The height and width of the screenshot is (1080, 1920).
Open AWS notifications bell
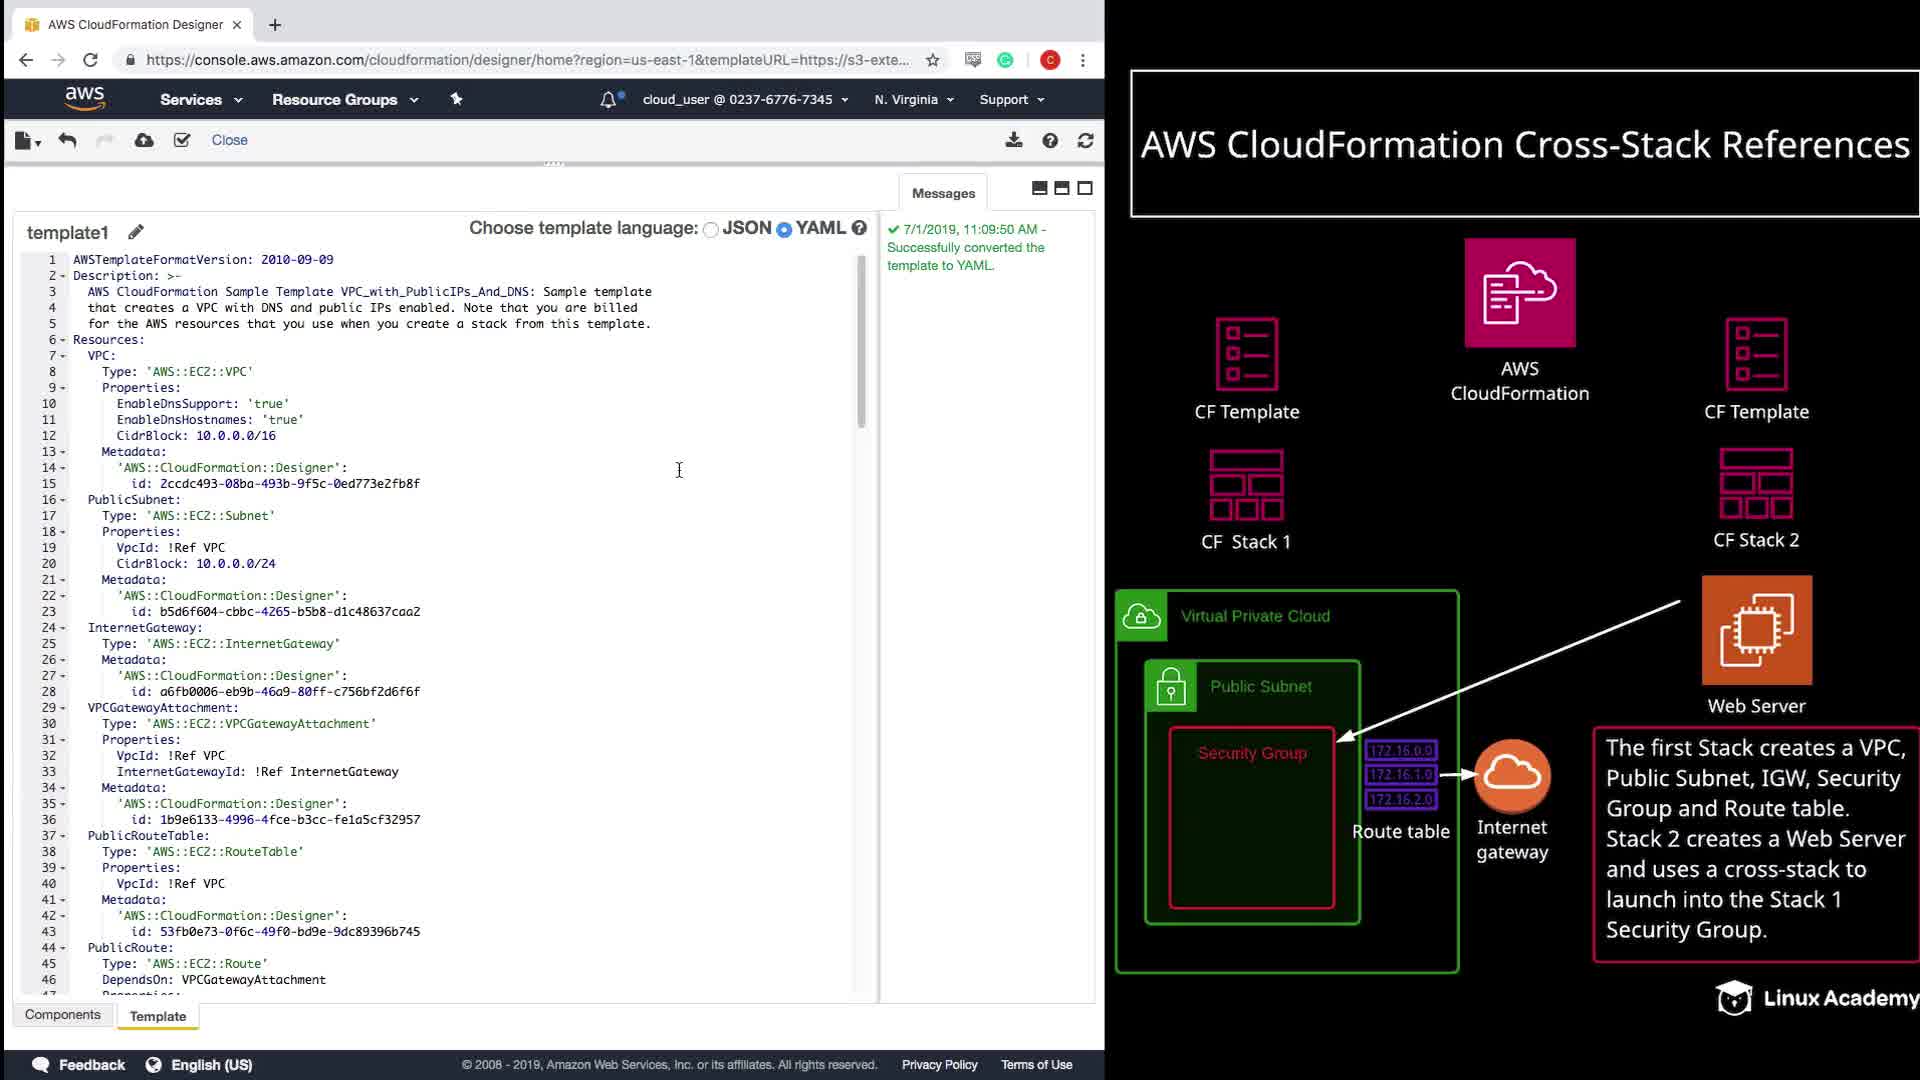(608, 100)
